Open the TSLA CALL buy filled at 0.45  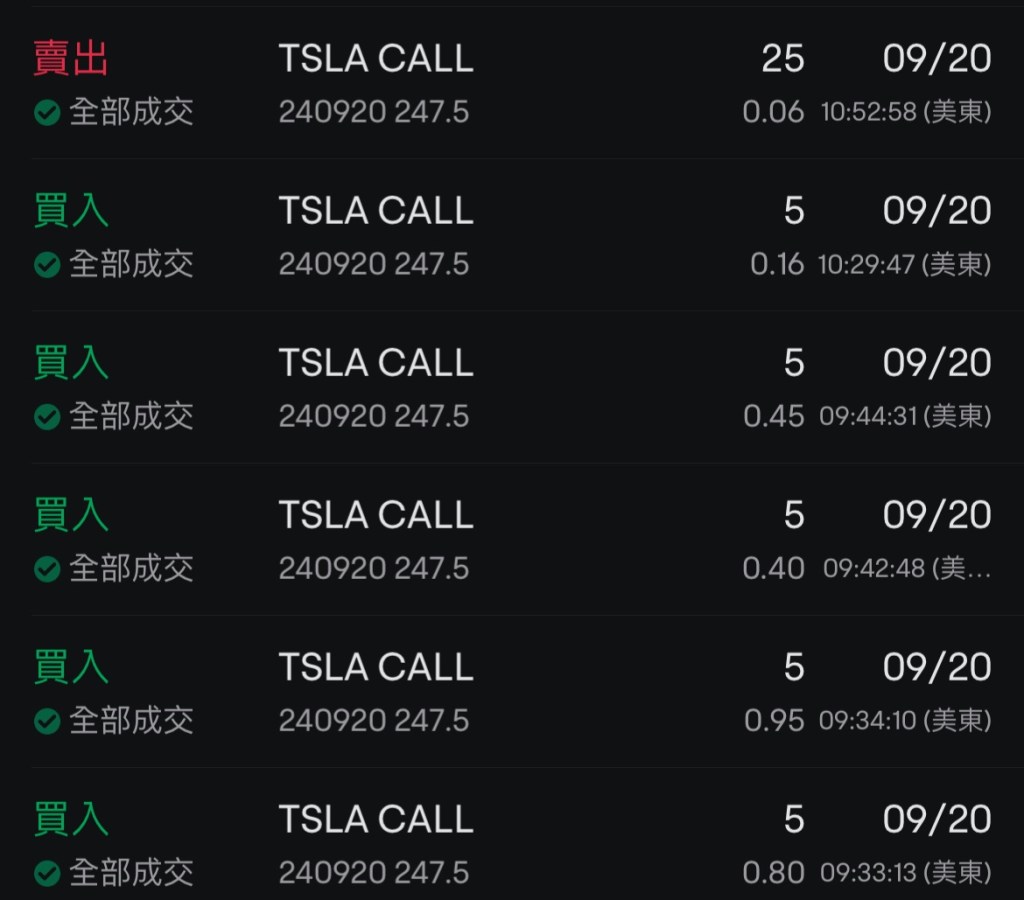[376, 363]
